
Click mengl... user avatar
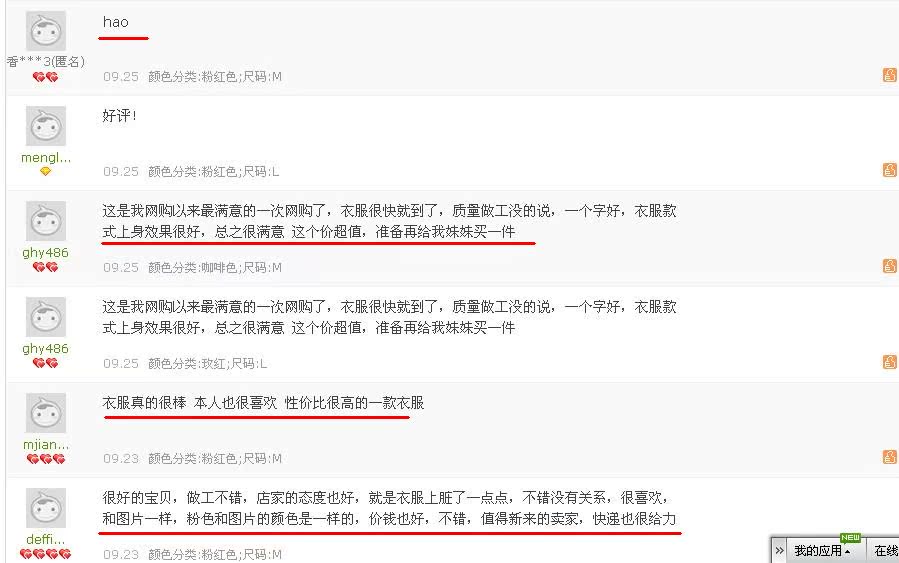(x=46, y=126)
